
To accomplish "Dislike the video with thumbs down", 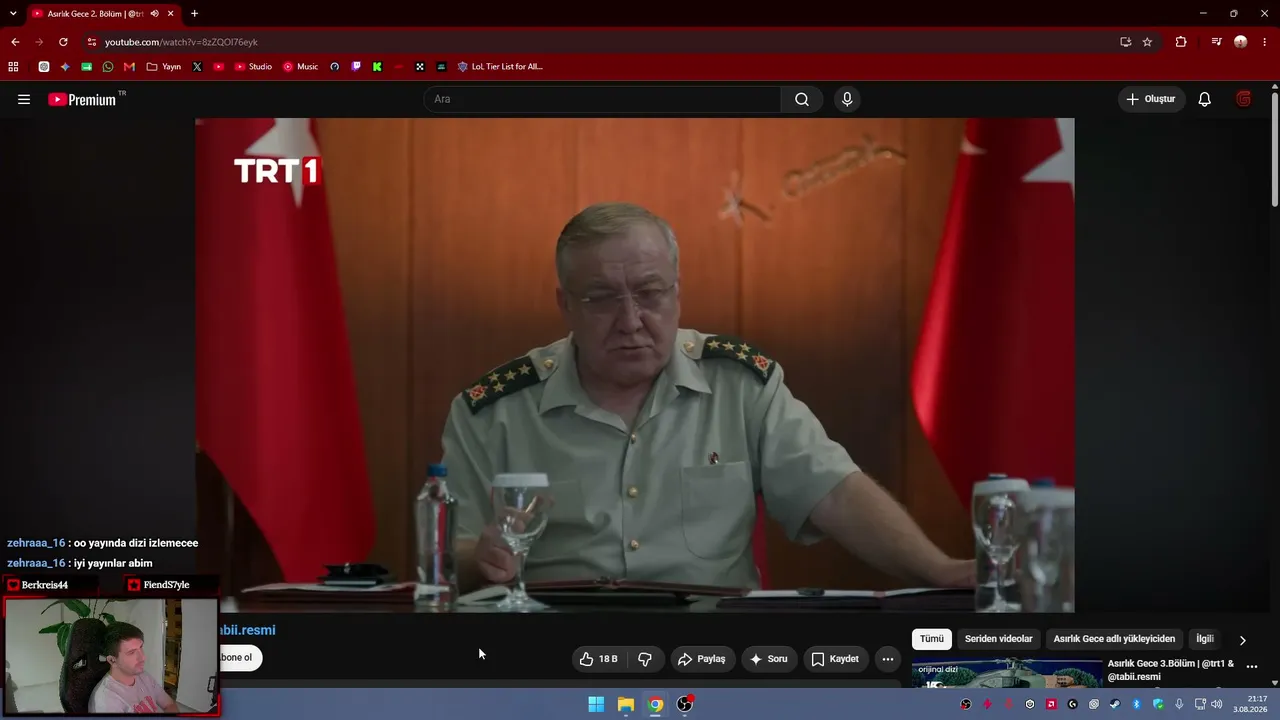I will point(645,659).
